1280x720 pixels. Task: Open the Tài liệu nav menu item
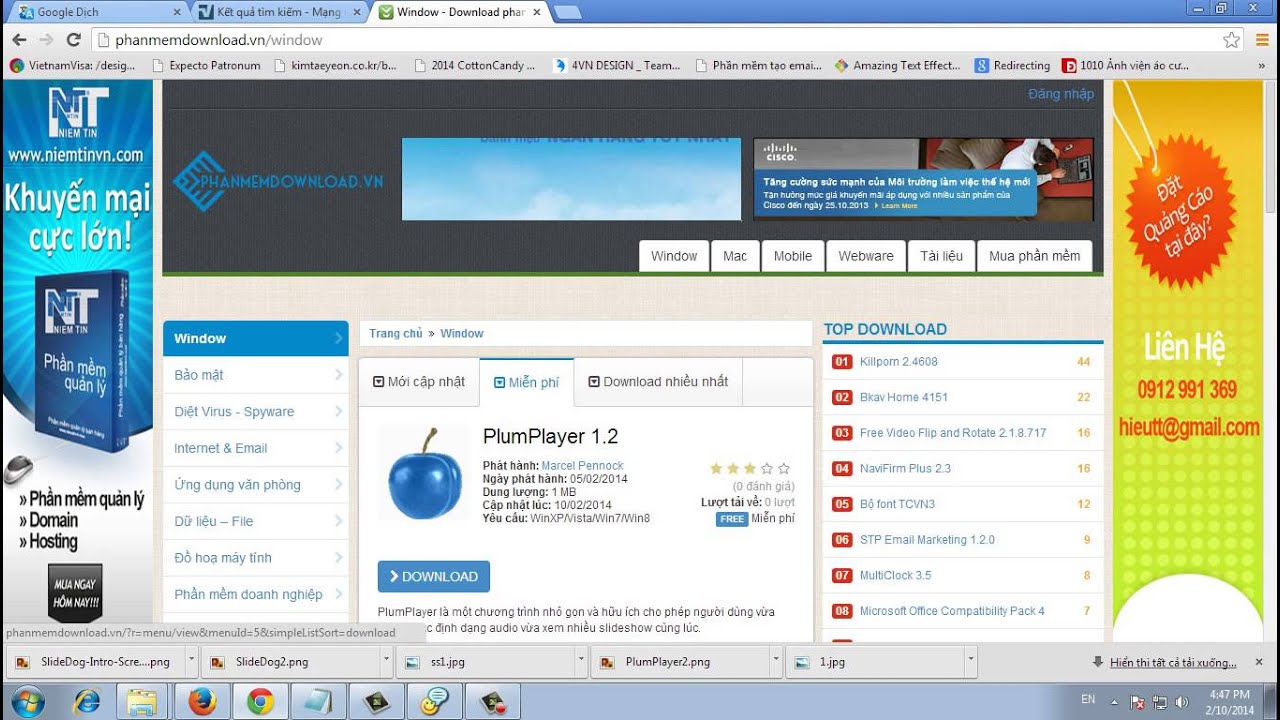(x=941, y=256)
